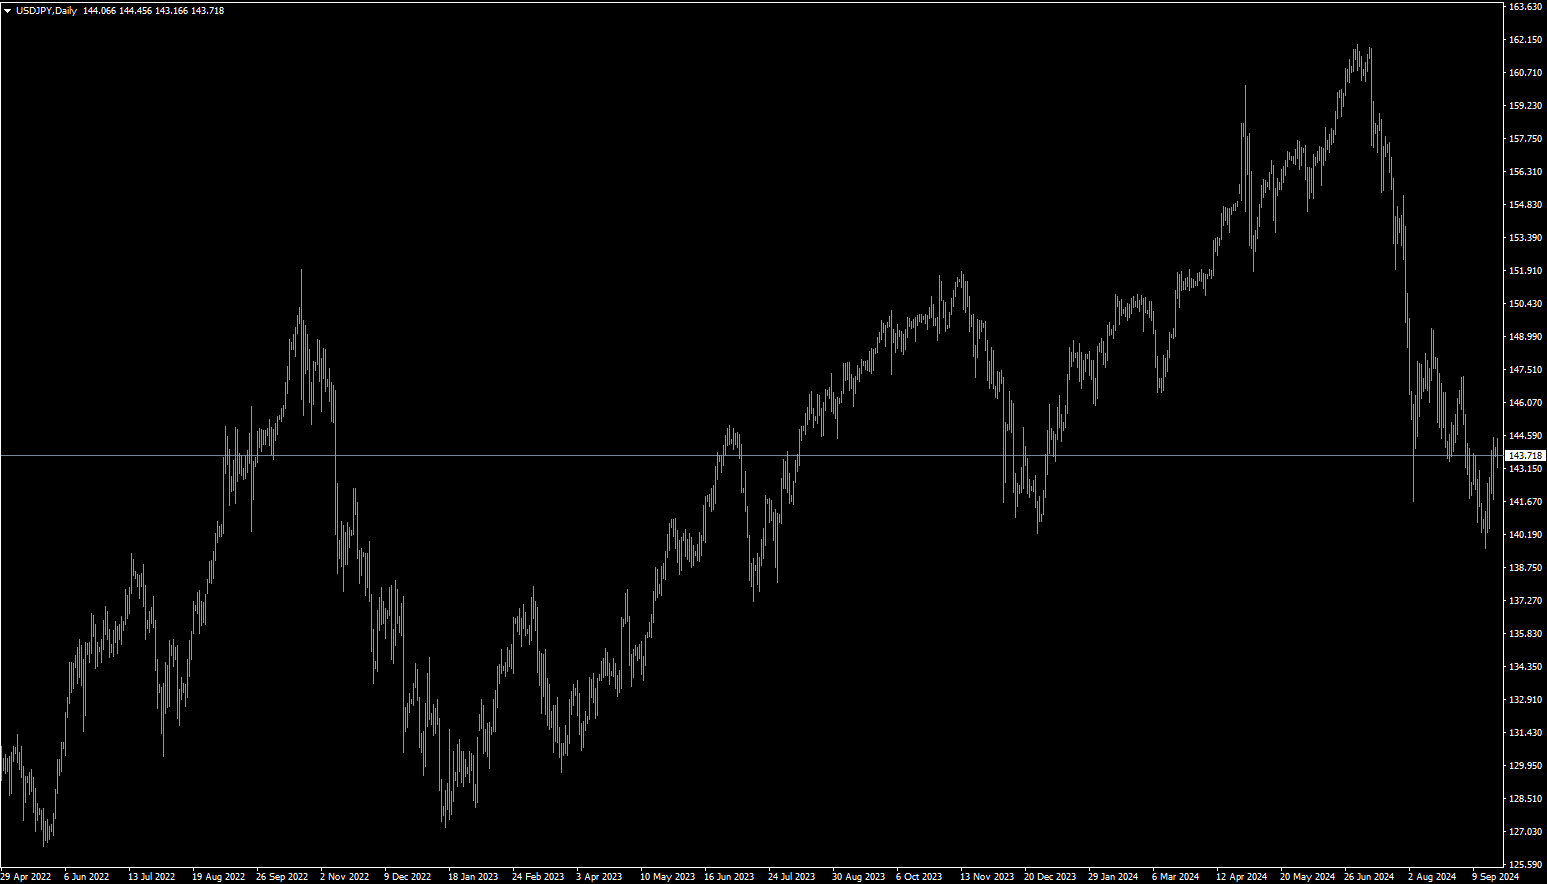Click the 162.150 price axis label
The height and width of the screenshot is (884, 1547).
1524,40
